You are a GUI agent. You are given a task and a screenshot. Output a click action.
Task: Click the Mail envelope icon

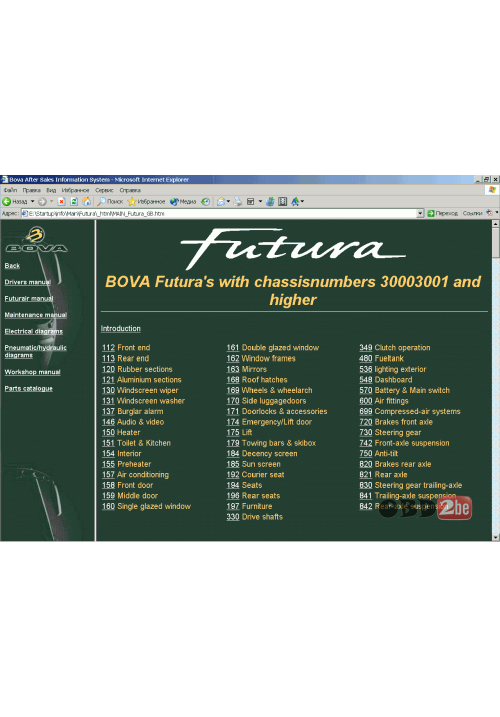(221, 202)
